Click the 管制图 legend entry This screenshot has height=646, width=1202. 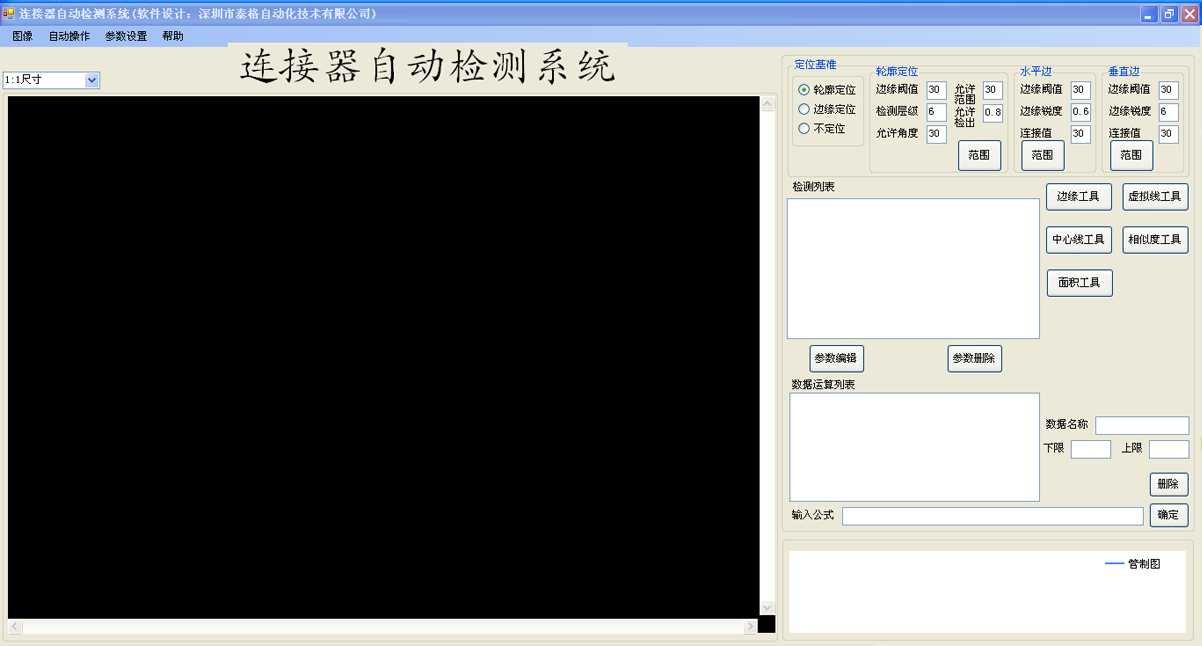click(1133, 564)
